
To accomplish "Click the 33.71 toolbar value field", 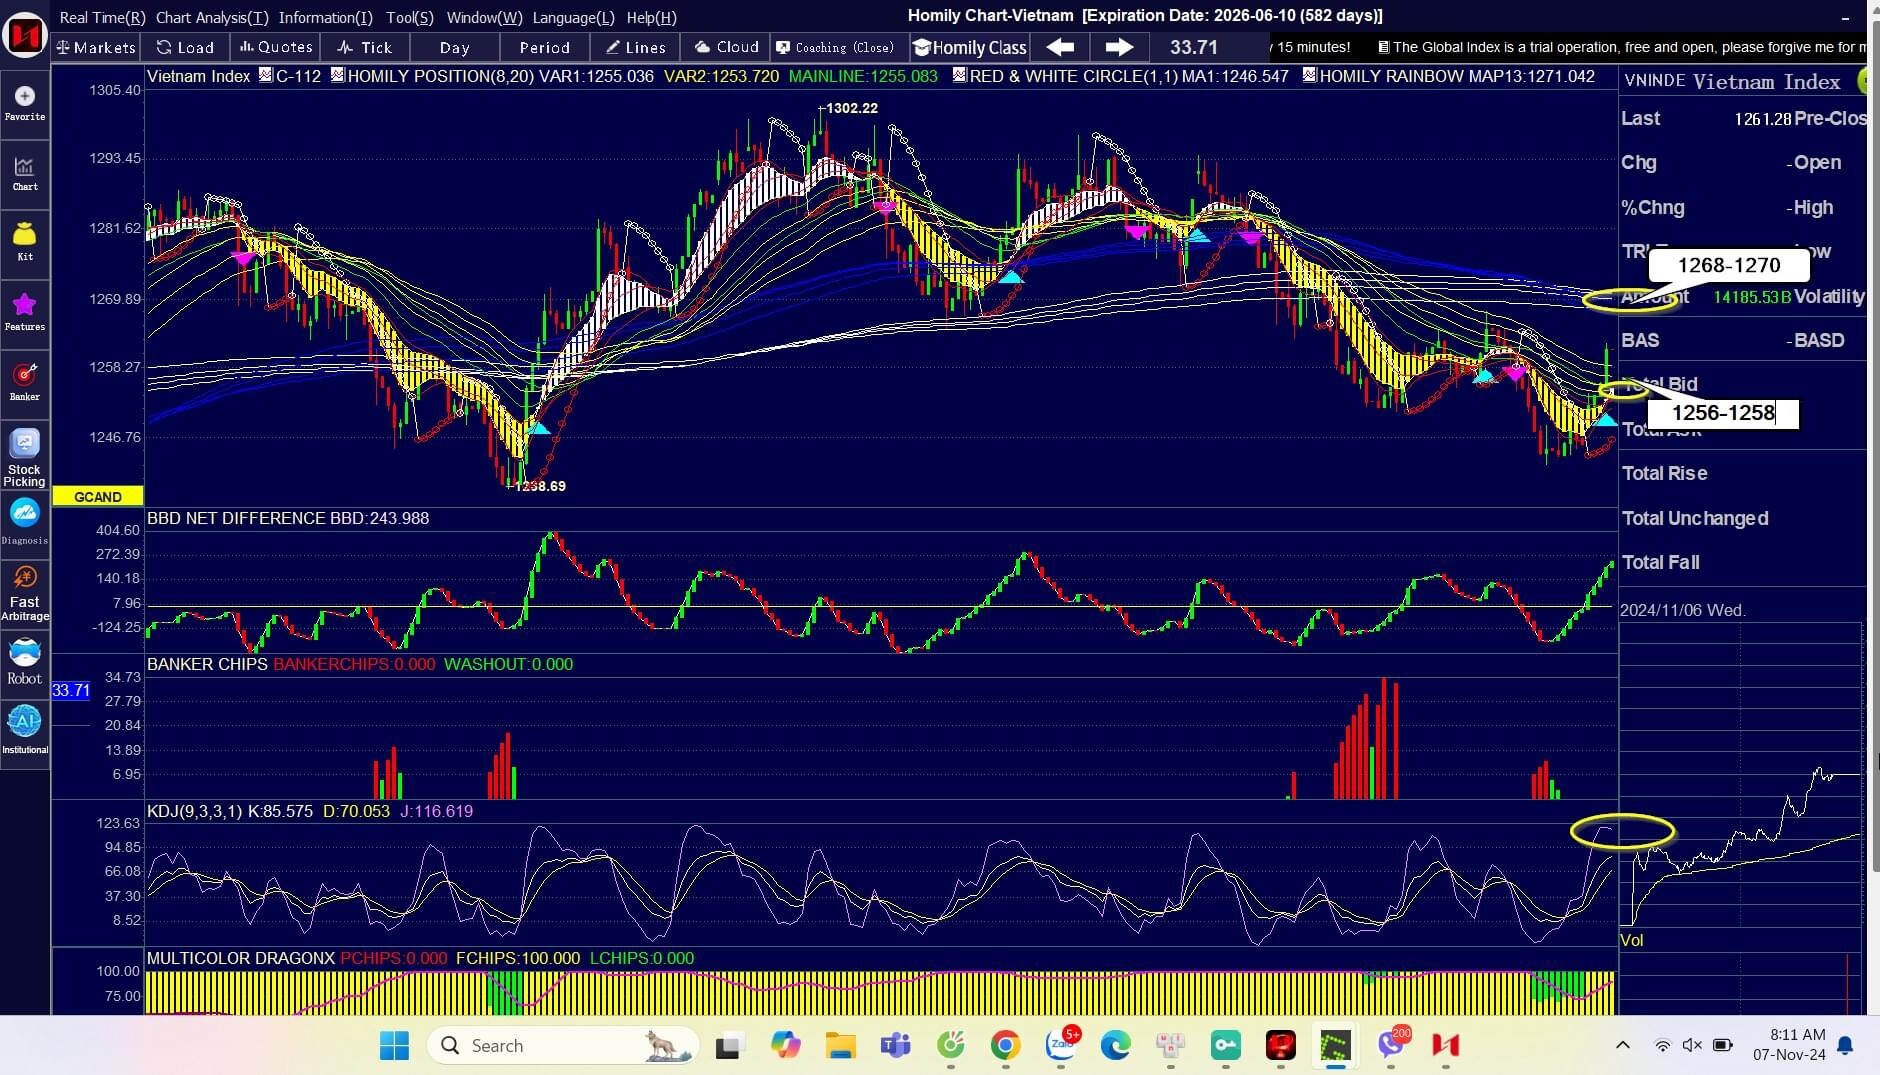I will coord(1194,47).
